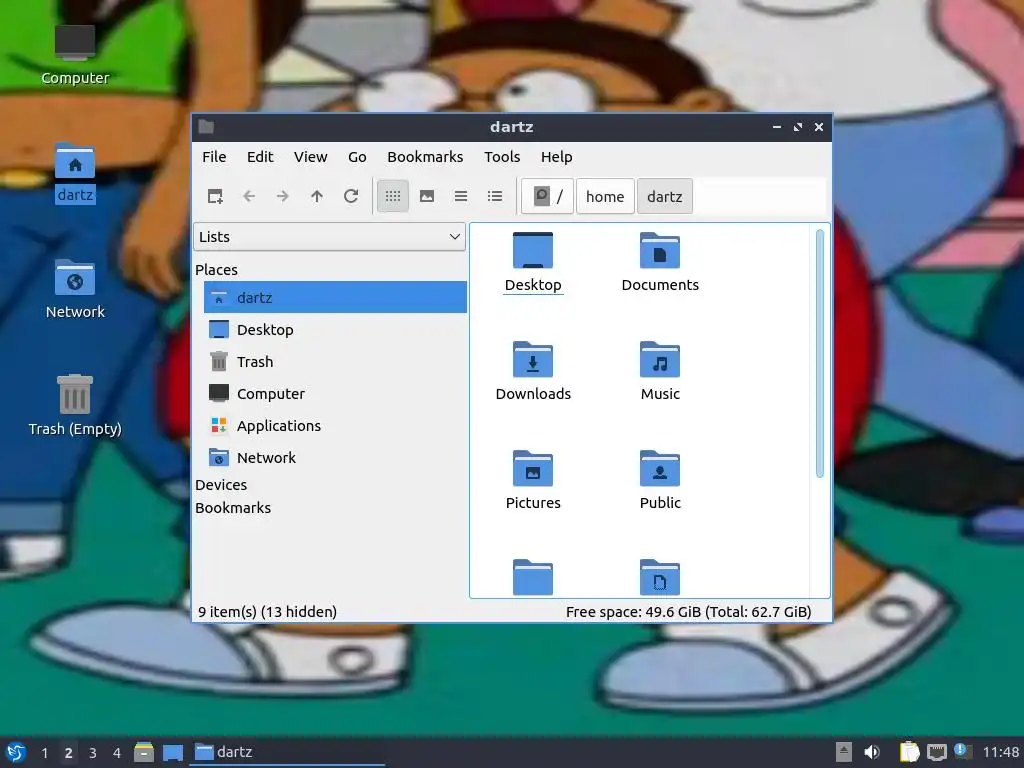Select Trash in the Places sidebar
This screenshot has height=768, width=1024.
(x=335, y=361)
